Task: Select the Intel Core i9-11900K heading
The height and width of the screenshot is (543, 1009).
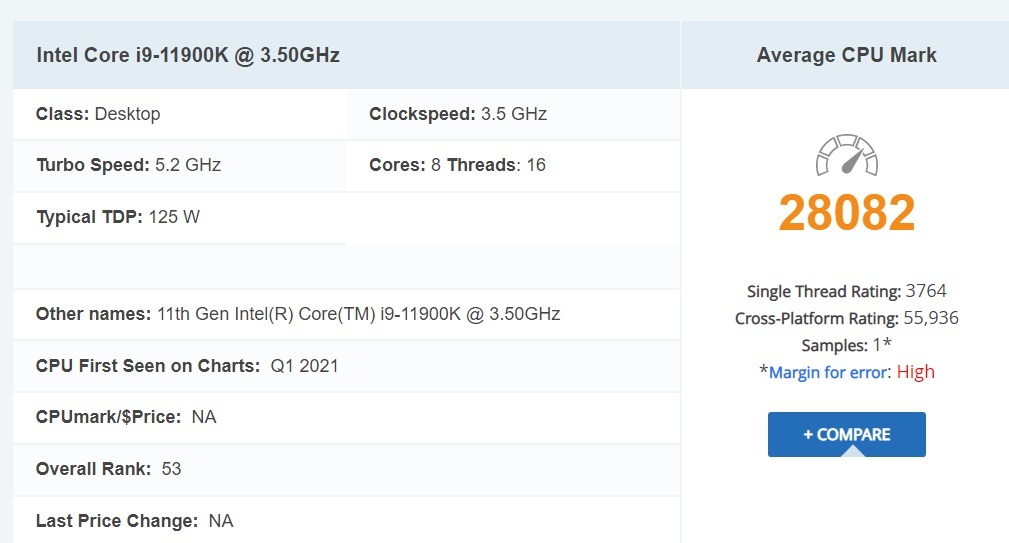Action: pos(188,55)
